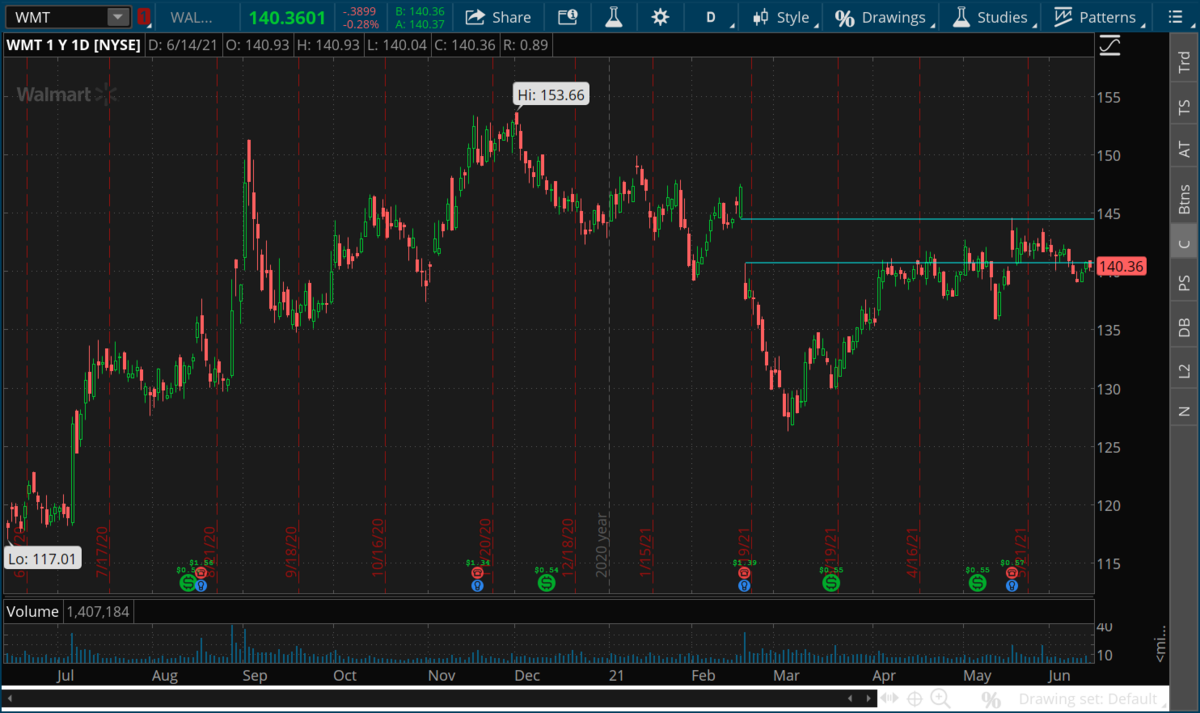1200x713 pixels.
Task: Open the DB sidebar tab
Action: pos(1184,326)
